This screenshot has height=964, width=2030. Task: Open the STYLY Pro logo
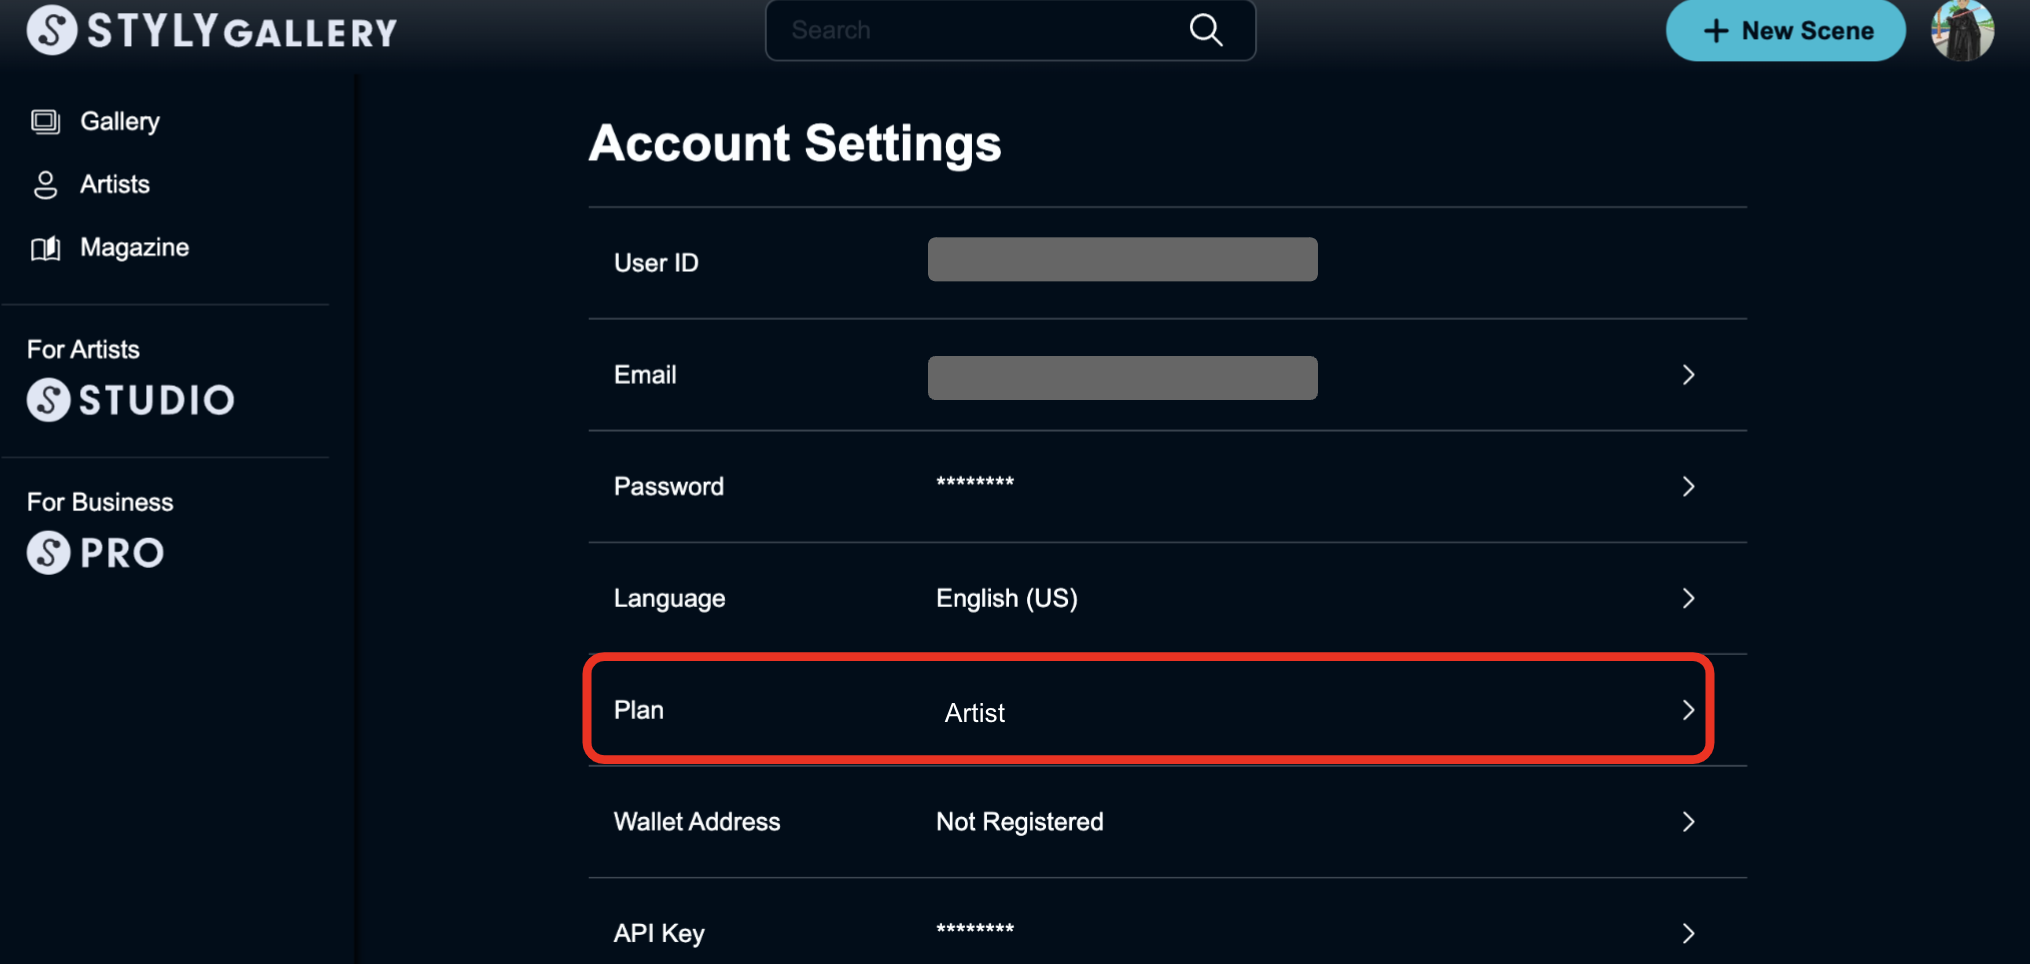click(96, 553)
